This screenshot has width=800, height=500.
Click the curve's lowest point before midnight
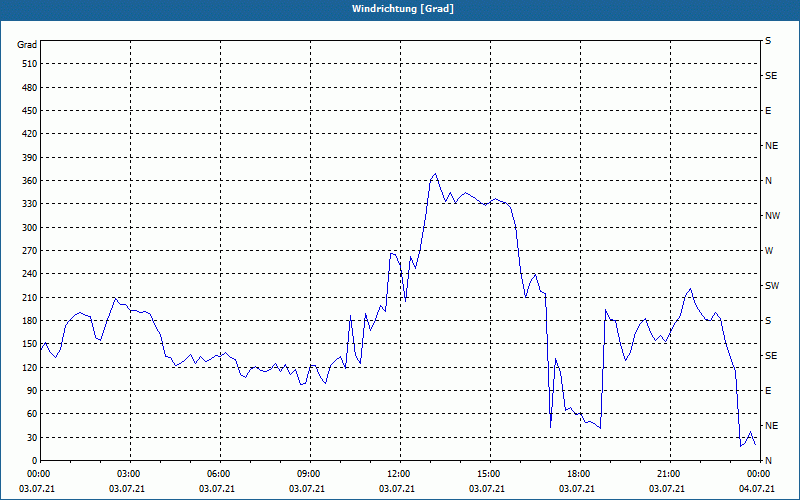coord(741,446)
